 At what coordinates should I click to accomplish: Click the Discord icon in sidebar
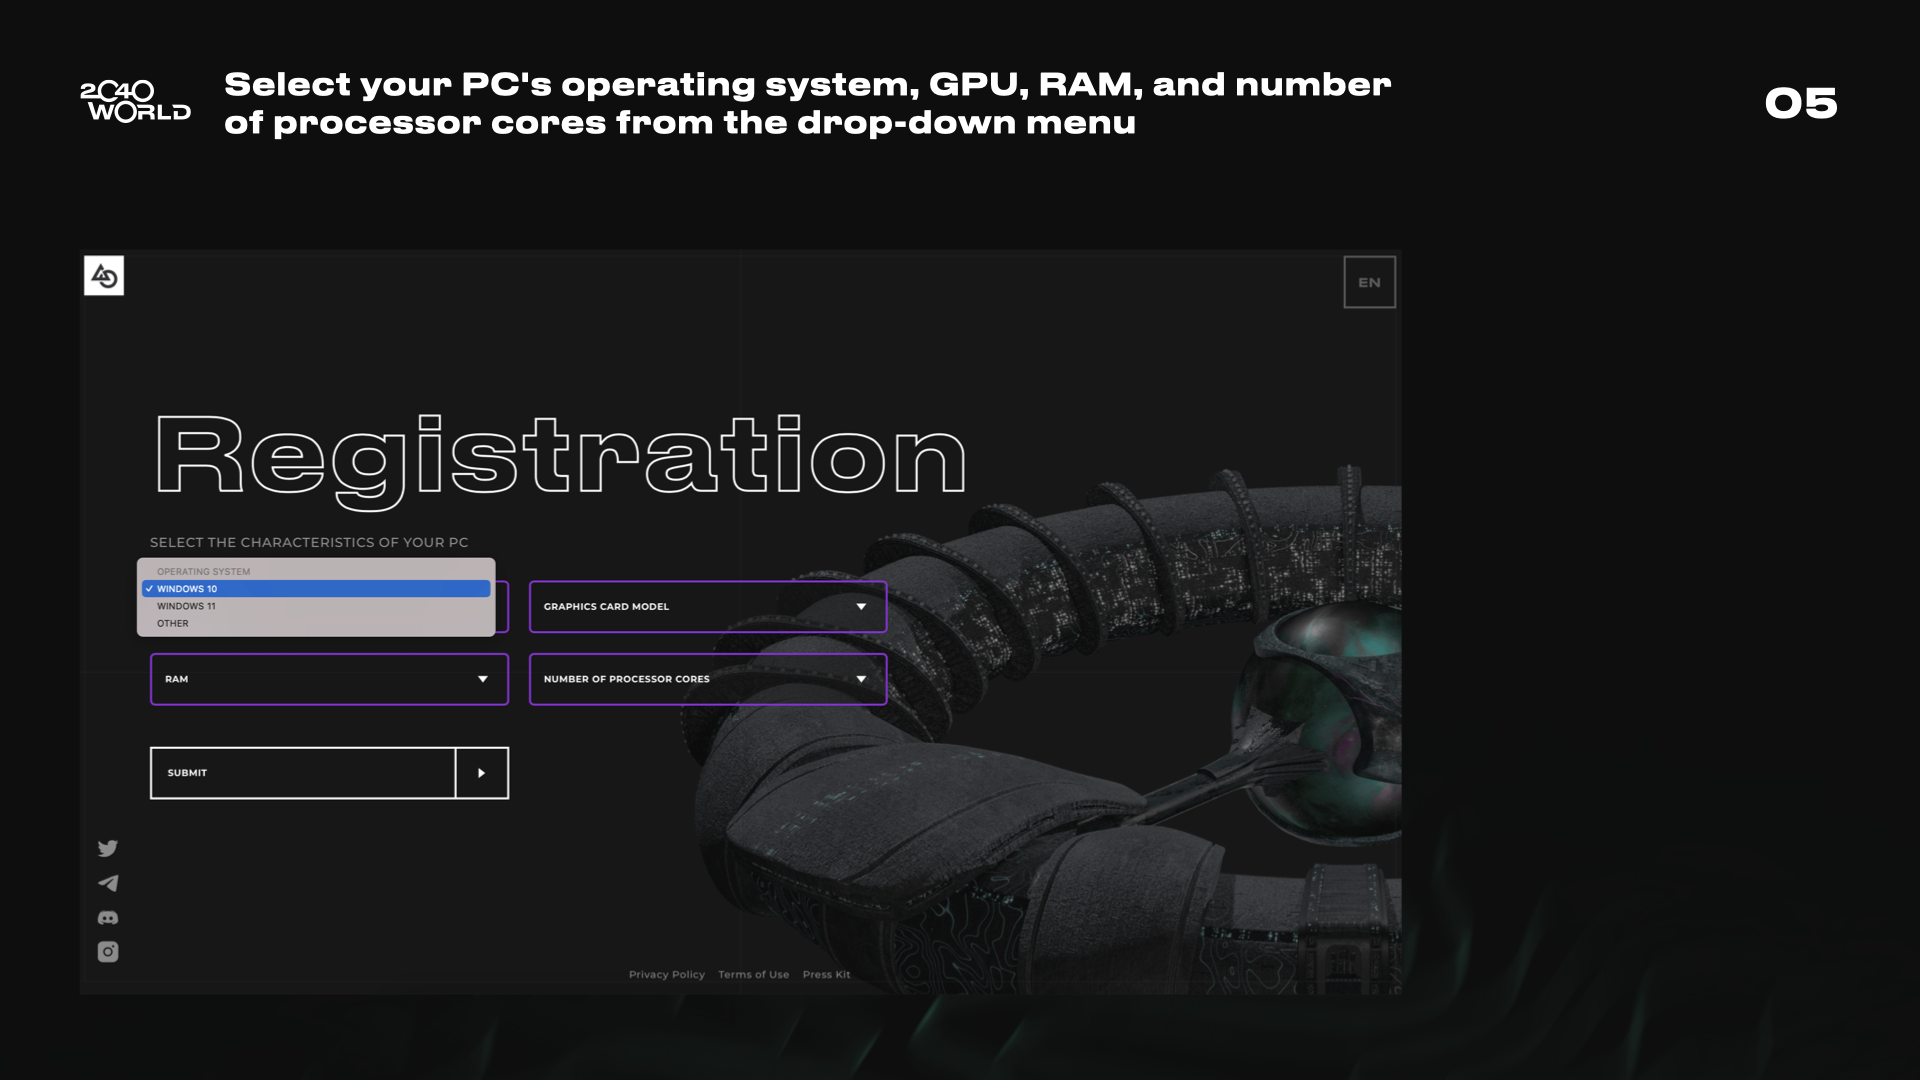click(108, 918)
